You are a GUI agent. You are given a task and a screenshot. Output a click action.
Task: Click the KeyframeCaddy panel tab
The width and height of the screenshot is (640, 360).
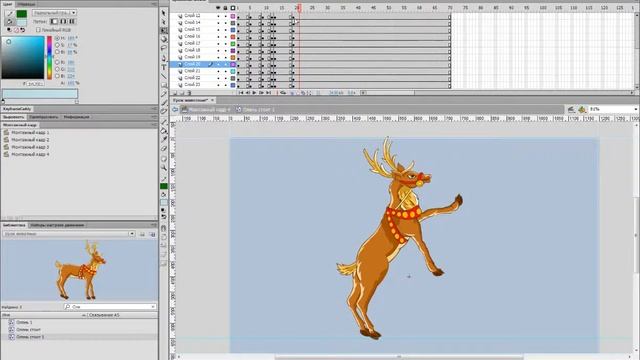tap(17, 109)
